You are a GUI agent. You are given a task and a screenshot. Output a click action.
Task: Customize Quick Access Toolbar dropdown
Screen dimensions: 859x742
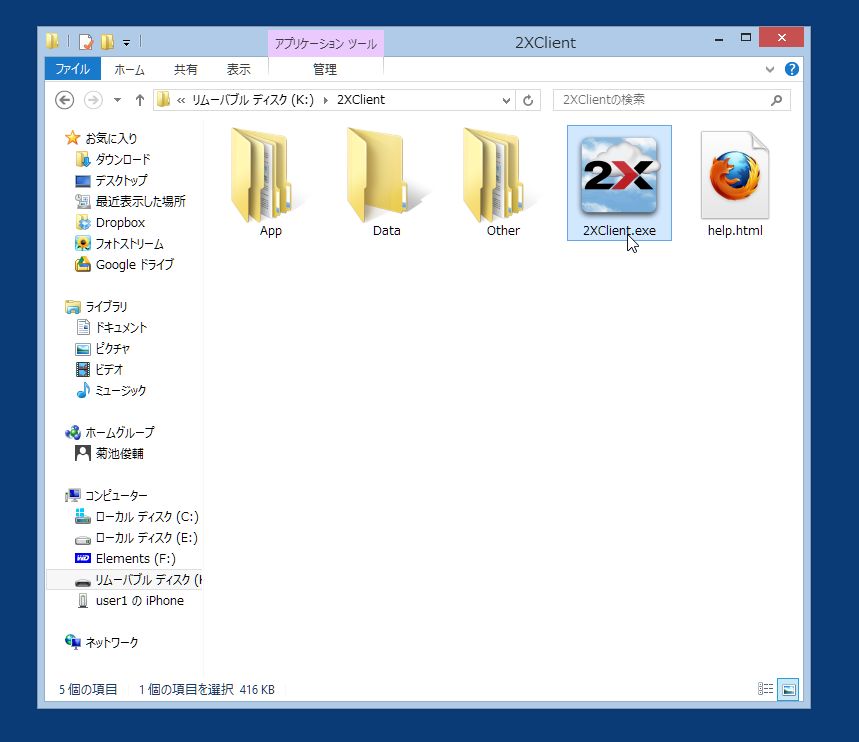[x=127, y=42]
